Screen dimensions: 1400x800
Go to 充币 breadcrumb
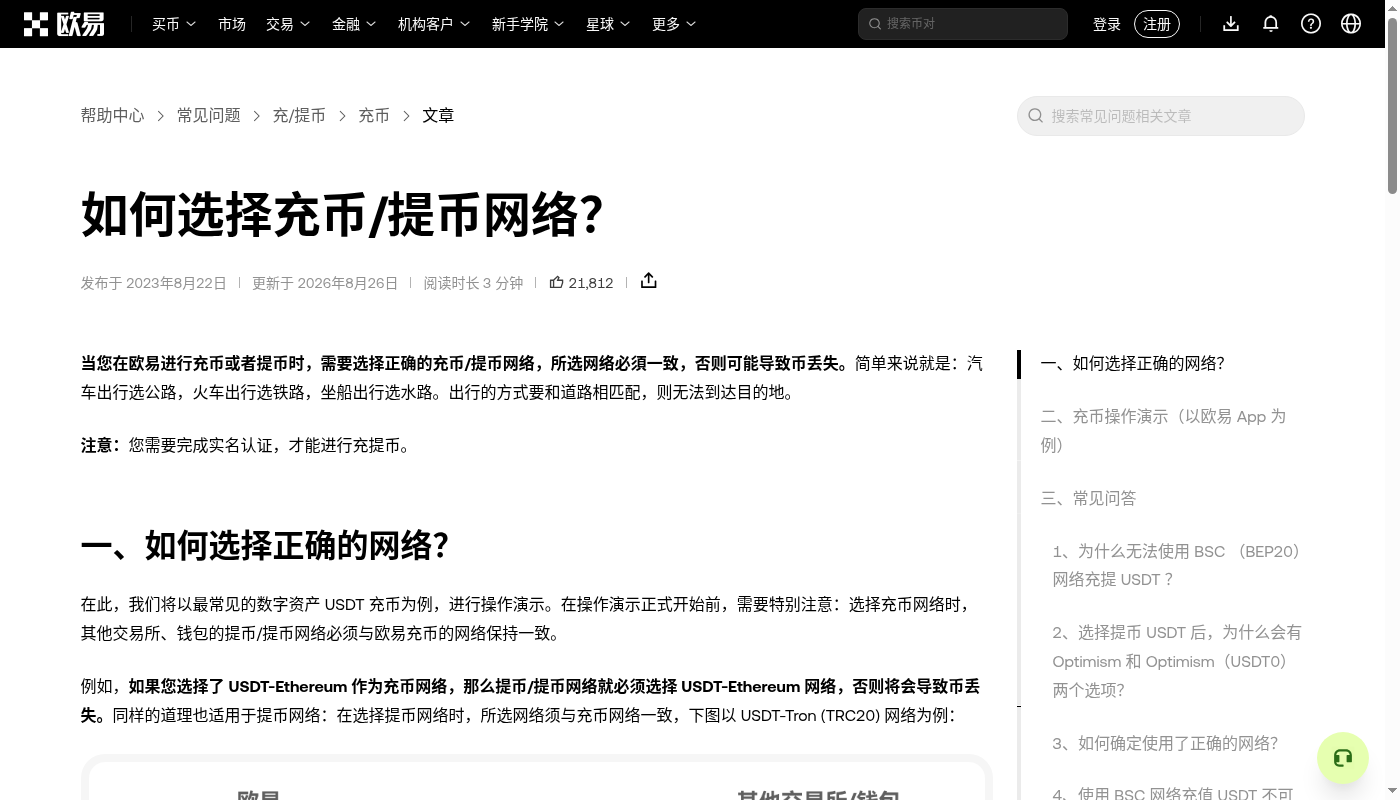point(374,116)
